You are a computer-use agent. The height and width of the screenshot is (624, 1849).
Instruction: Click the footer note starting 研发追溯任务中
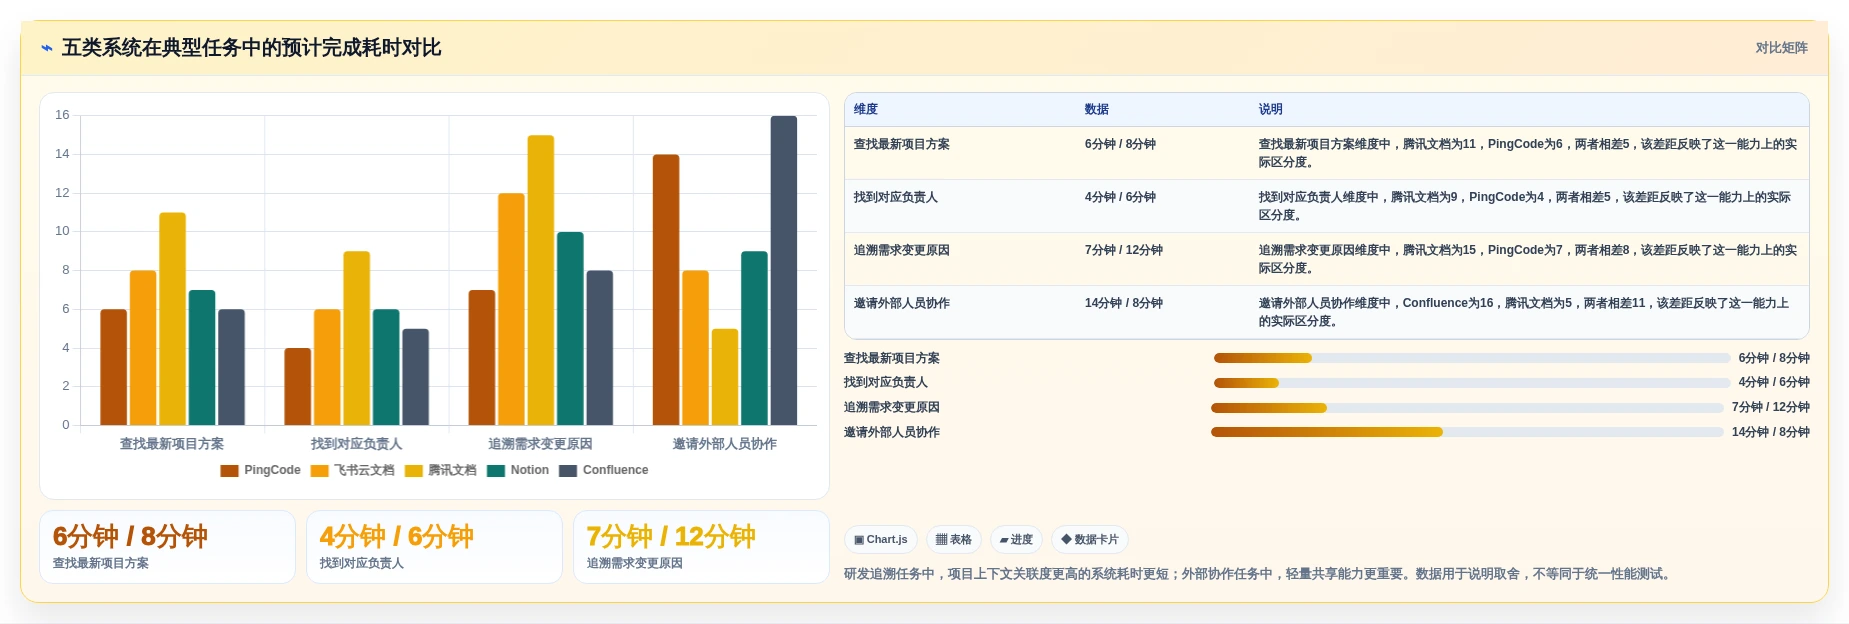pyautogui.click(x=1260, y=574)
